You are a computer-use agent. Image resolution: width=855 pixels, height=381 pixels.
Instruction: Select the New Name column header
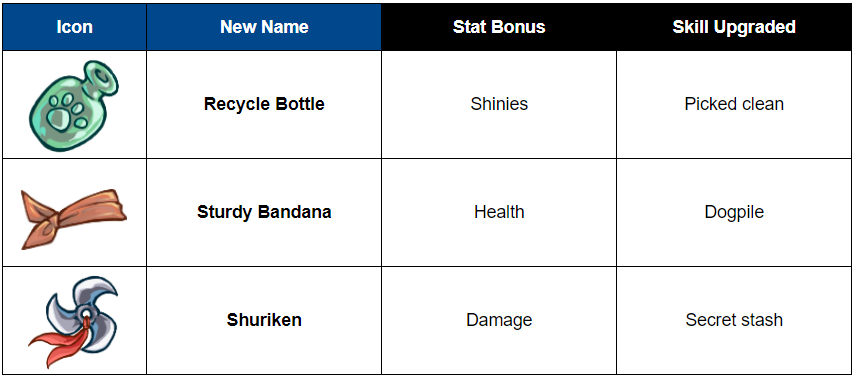[264, 27]
